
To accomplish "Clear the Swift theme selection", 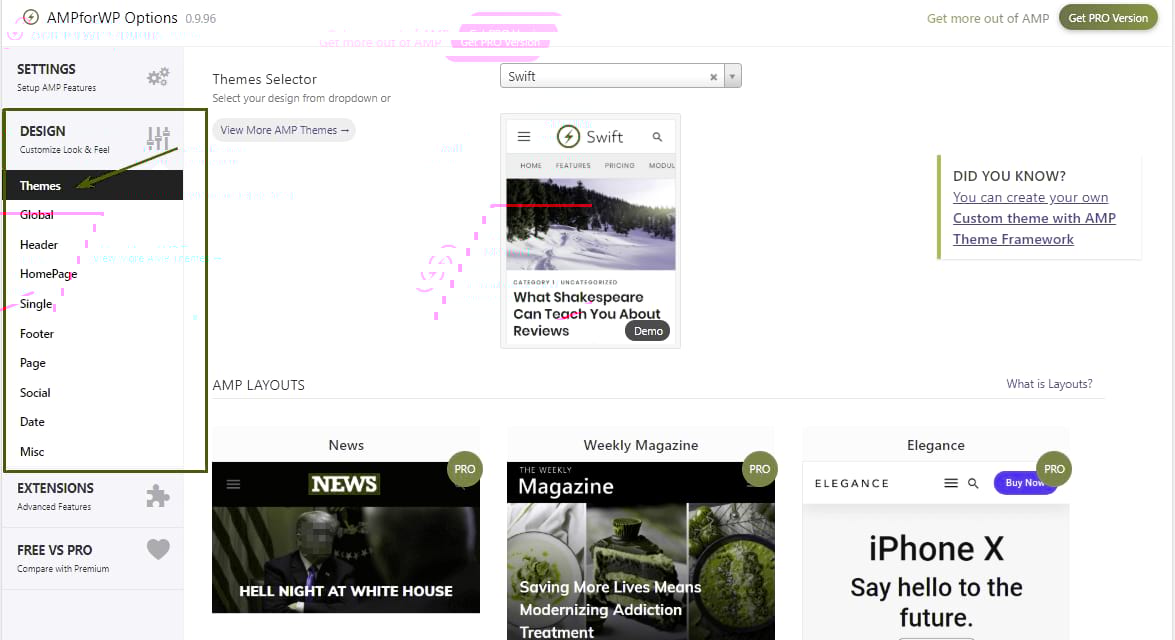I will [713, 76].
